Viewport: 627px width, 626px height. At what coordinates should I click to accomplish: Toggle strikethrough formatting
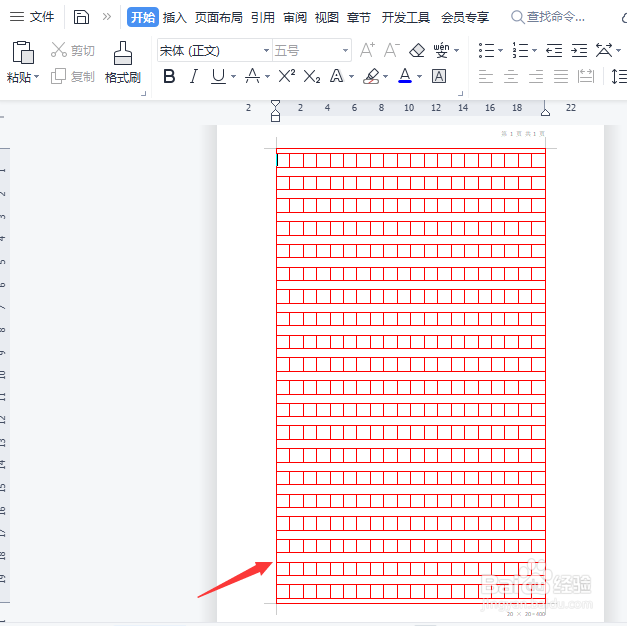[x=252, y=76]
